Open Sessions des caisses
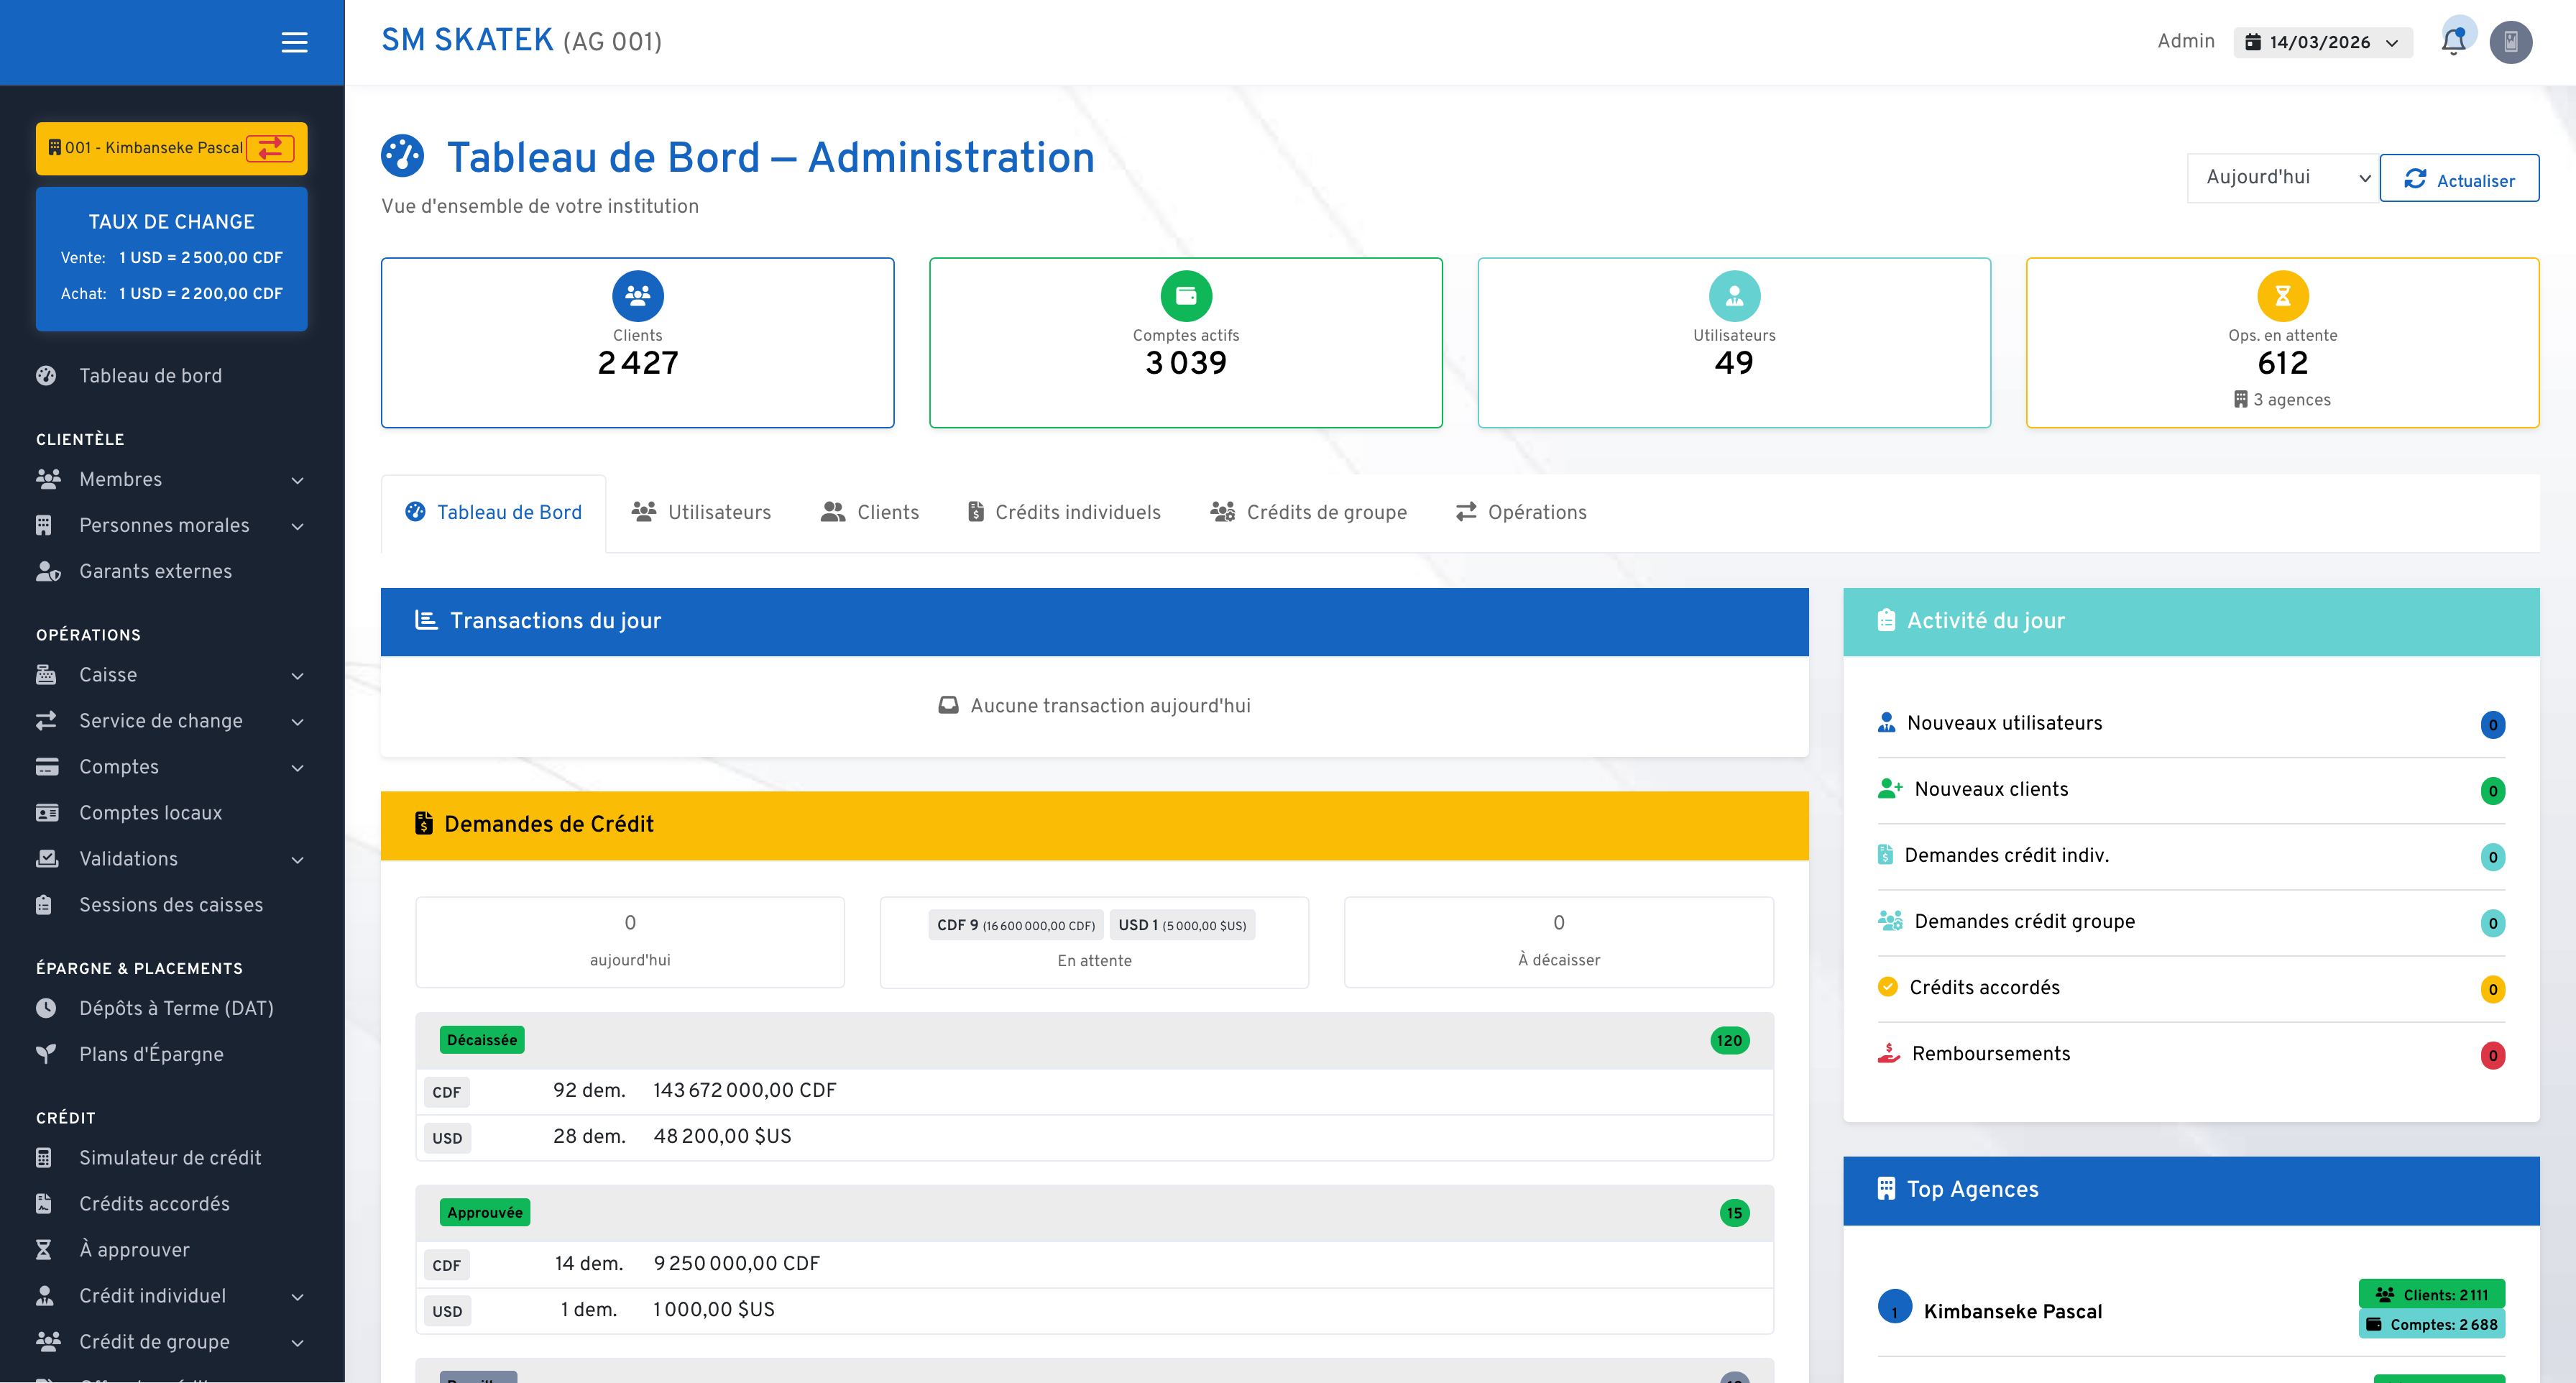Image resolution: width=2576 pixels, height=1383 pixels. [170, 904]
